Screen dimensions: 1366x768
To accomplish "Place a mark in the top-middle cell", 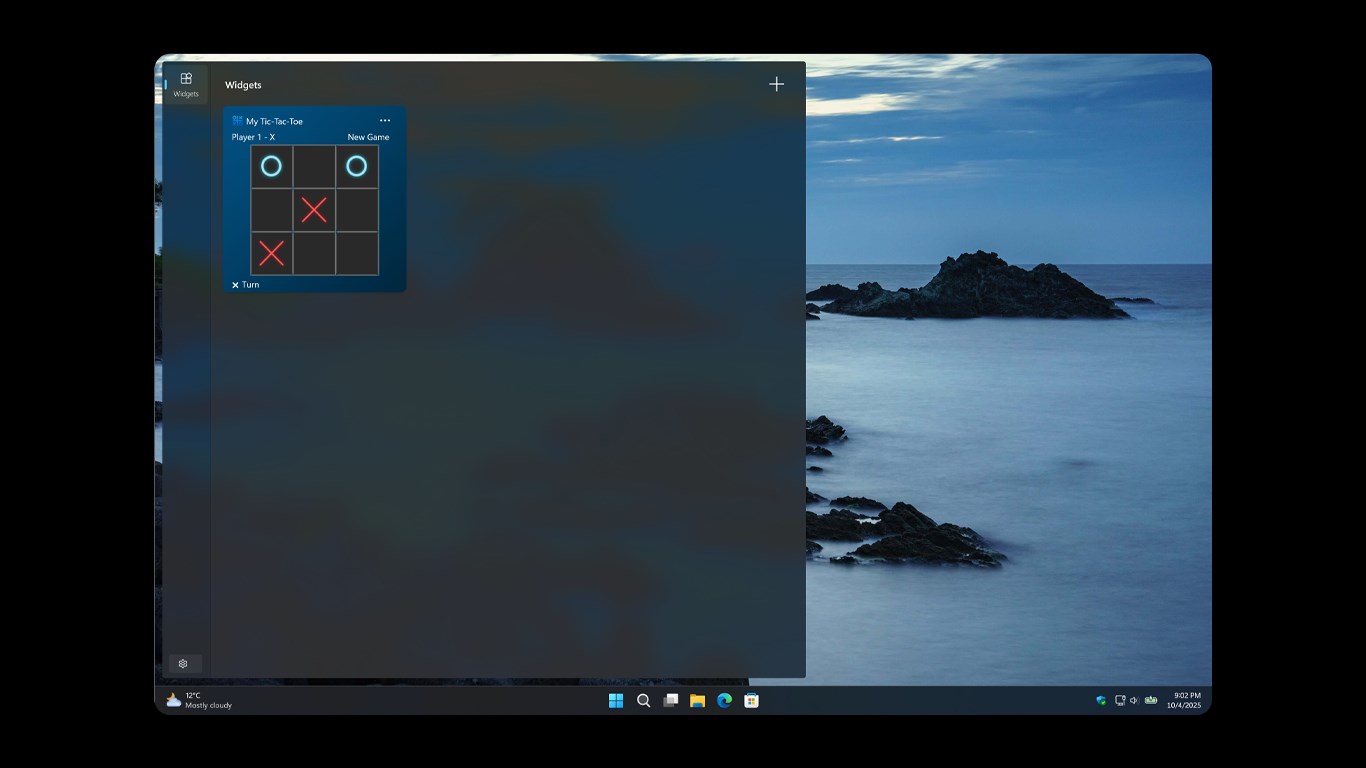I will tap(314, 166).
